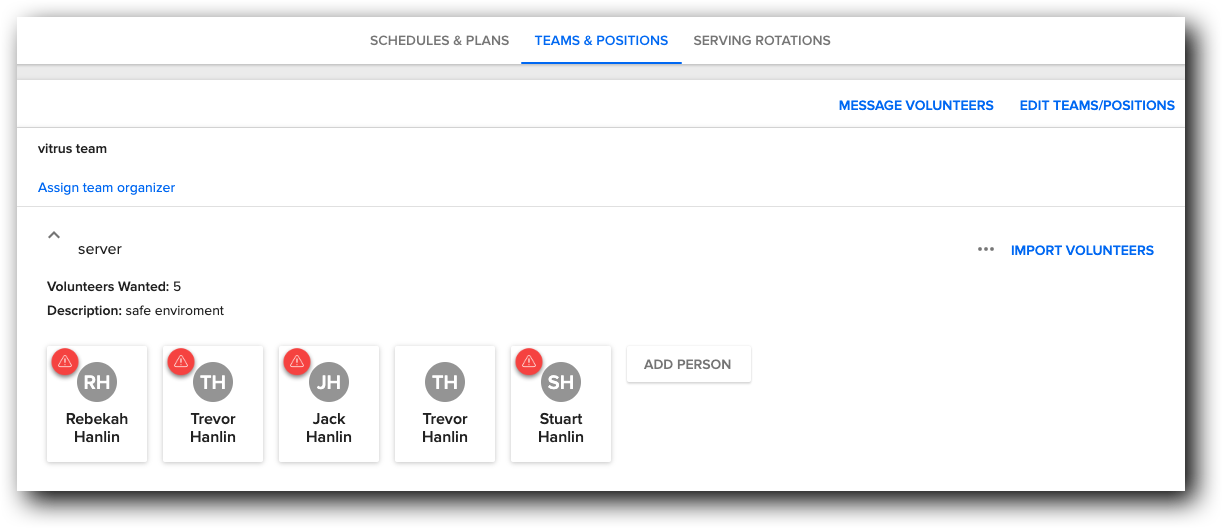
Task: Open the Serving Rotations tab
Action: coord(762,41)
